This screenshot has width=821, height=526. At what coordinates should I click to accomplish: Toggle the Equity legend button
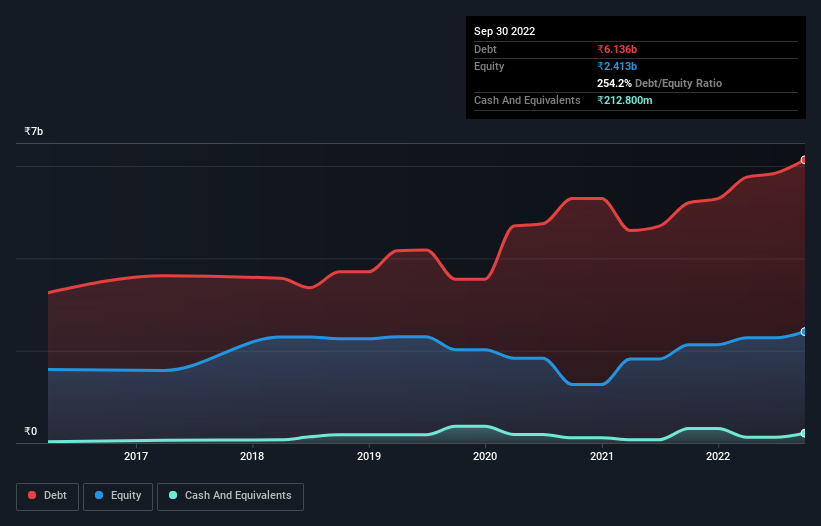coord(118,496)
